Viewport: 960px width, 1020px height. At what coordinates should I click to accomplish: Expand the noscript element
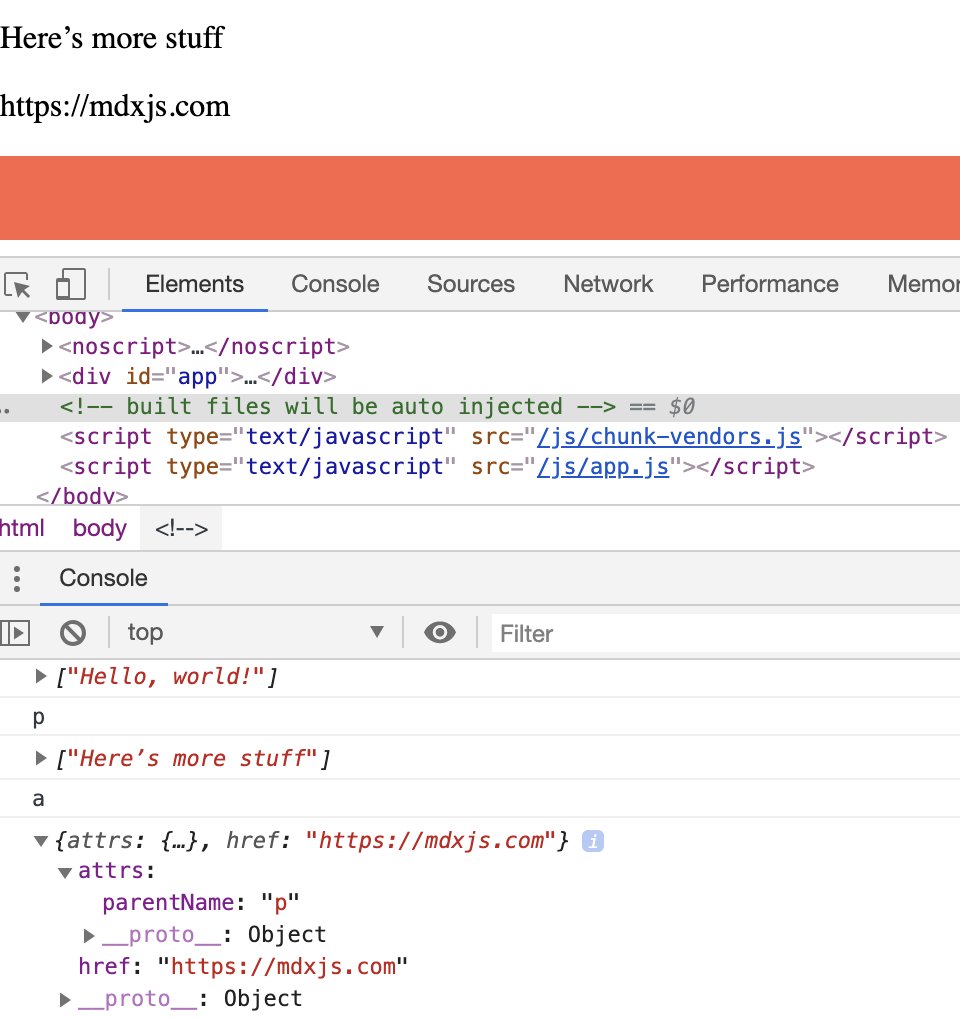click(47, 346)
